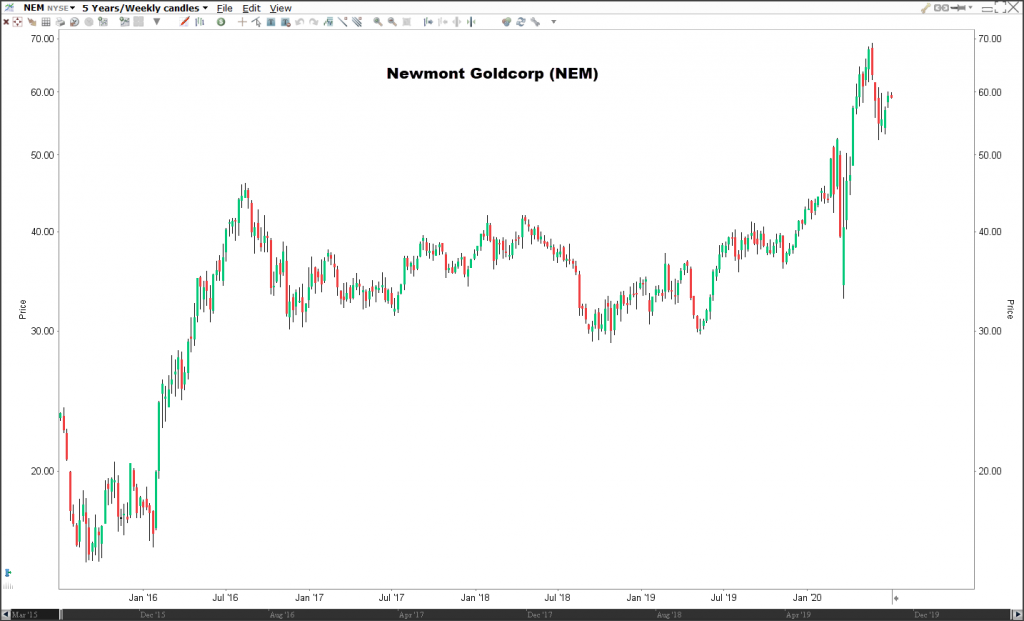Open the View menu
The height and width of the screenshot is (621, 1024).
click(280, 8)
